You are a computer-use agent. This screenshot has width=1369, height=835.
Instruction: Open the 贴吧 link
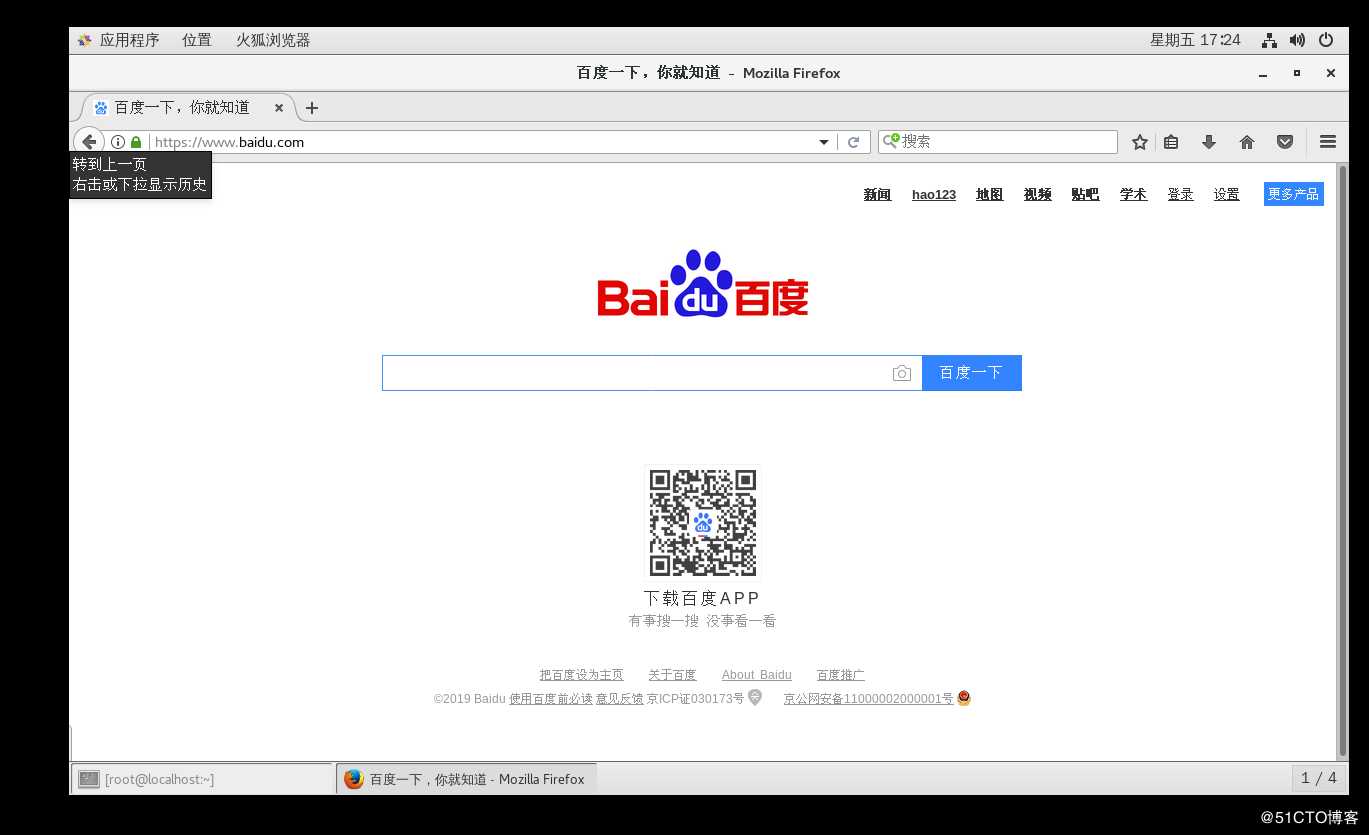pyautogui.click(x=1085, y=195)
